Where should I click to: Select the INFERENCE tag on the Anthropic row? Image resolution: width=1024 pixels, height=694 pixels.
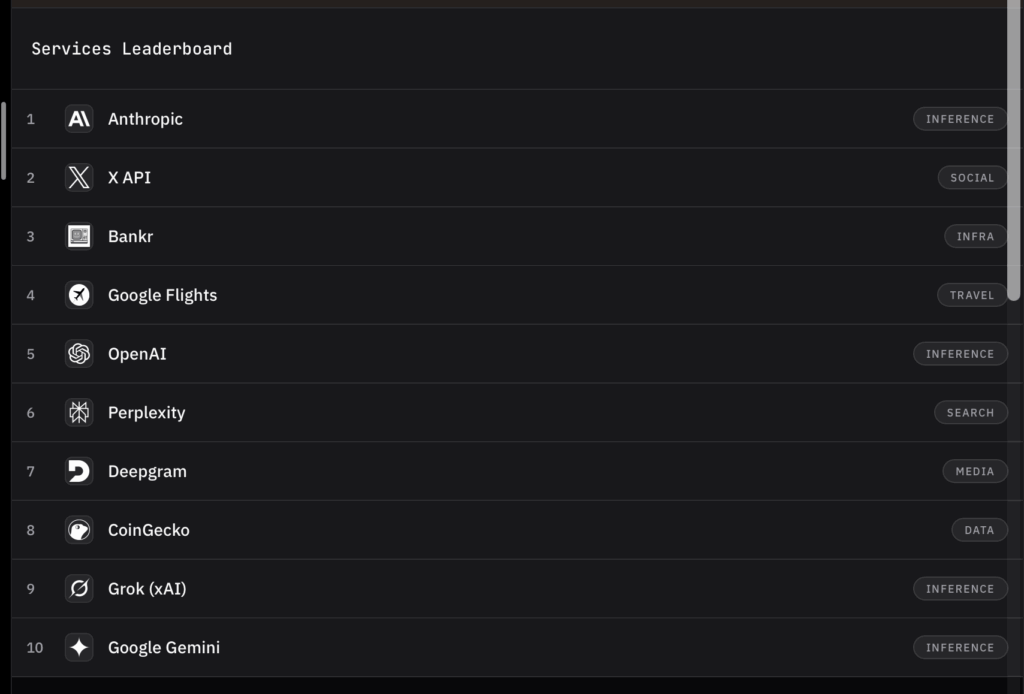pos(959,119)
